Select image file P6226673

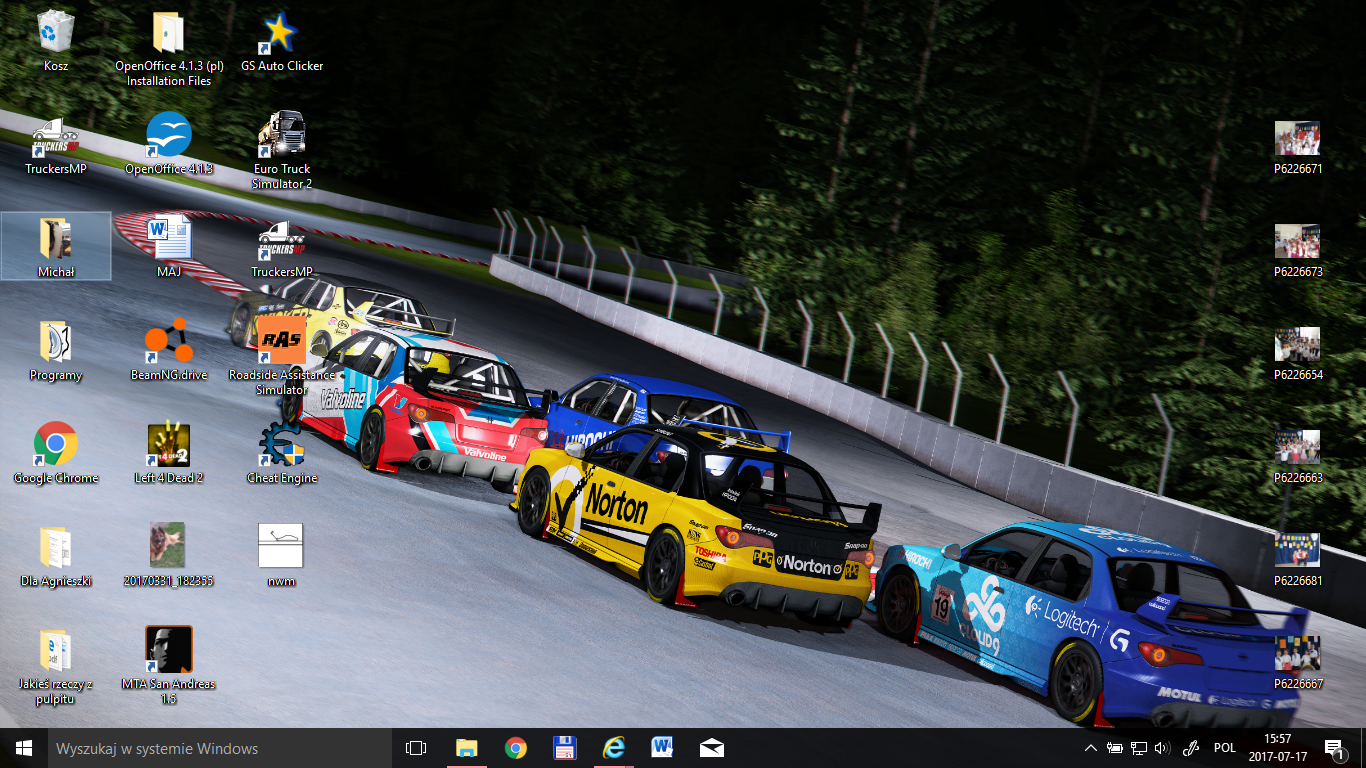1298,251
